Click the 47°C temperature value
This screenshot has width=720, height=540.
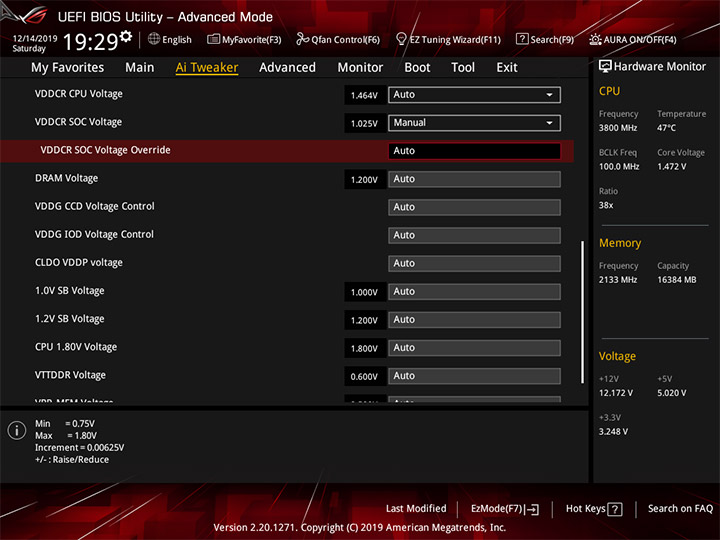click(x=666, y=128)
